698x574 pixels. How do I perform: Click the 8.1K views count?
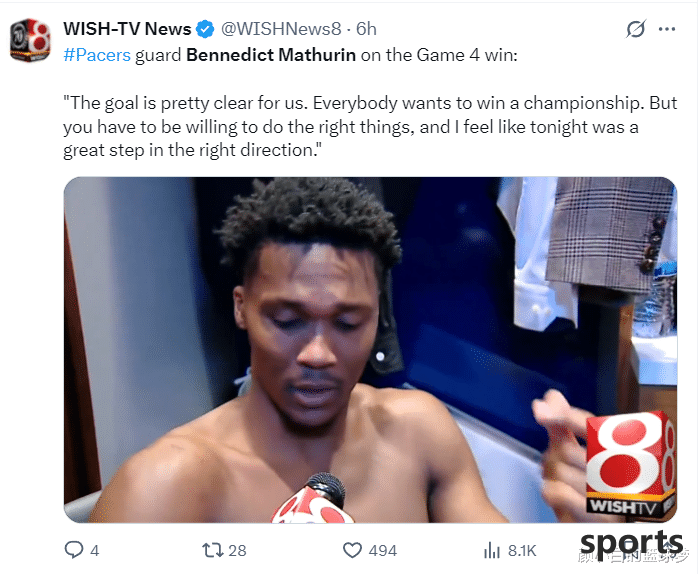522,551
